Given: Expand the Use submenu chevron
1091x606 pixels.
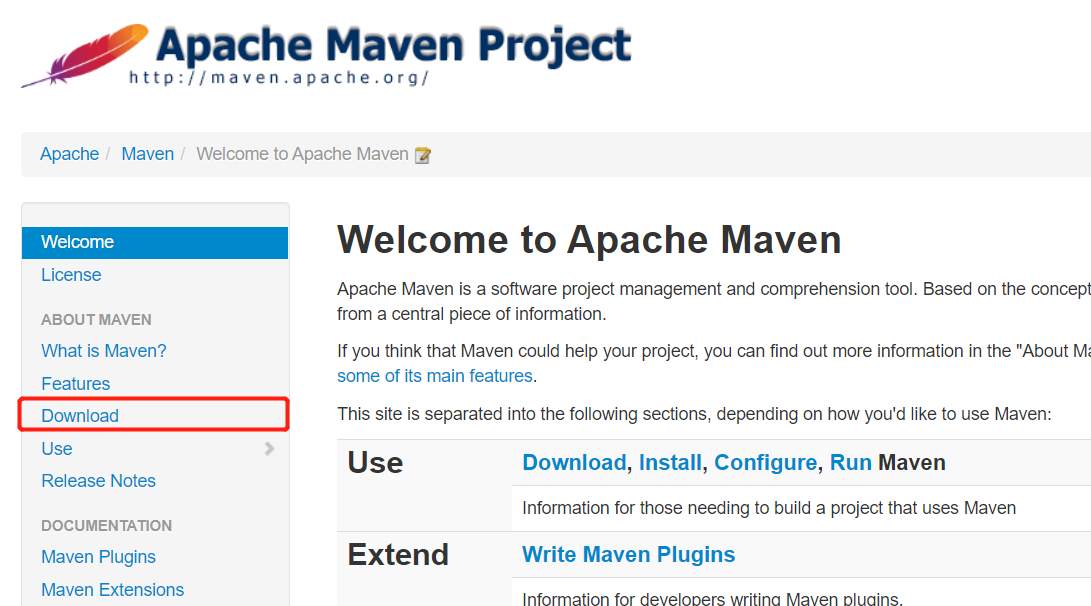Looking at the screenshot, I should 269,449.
